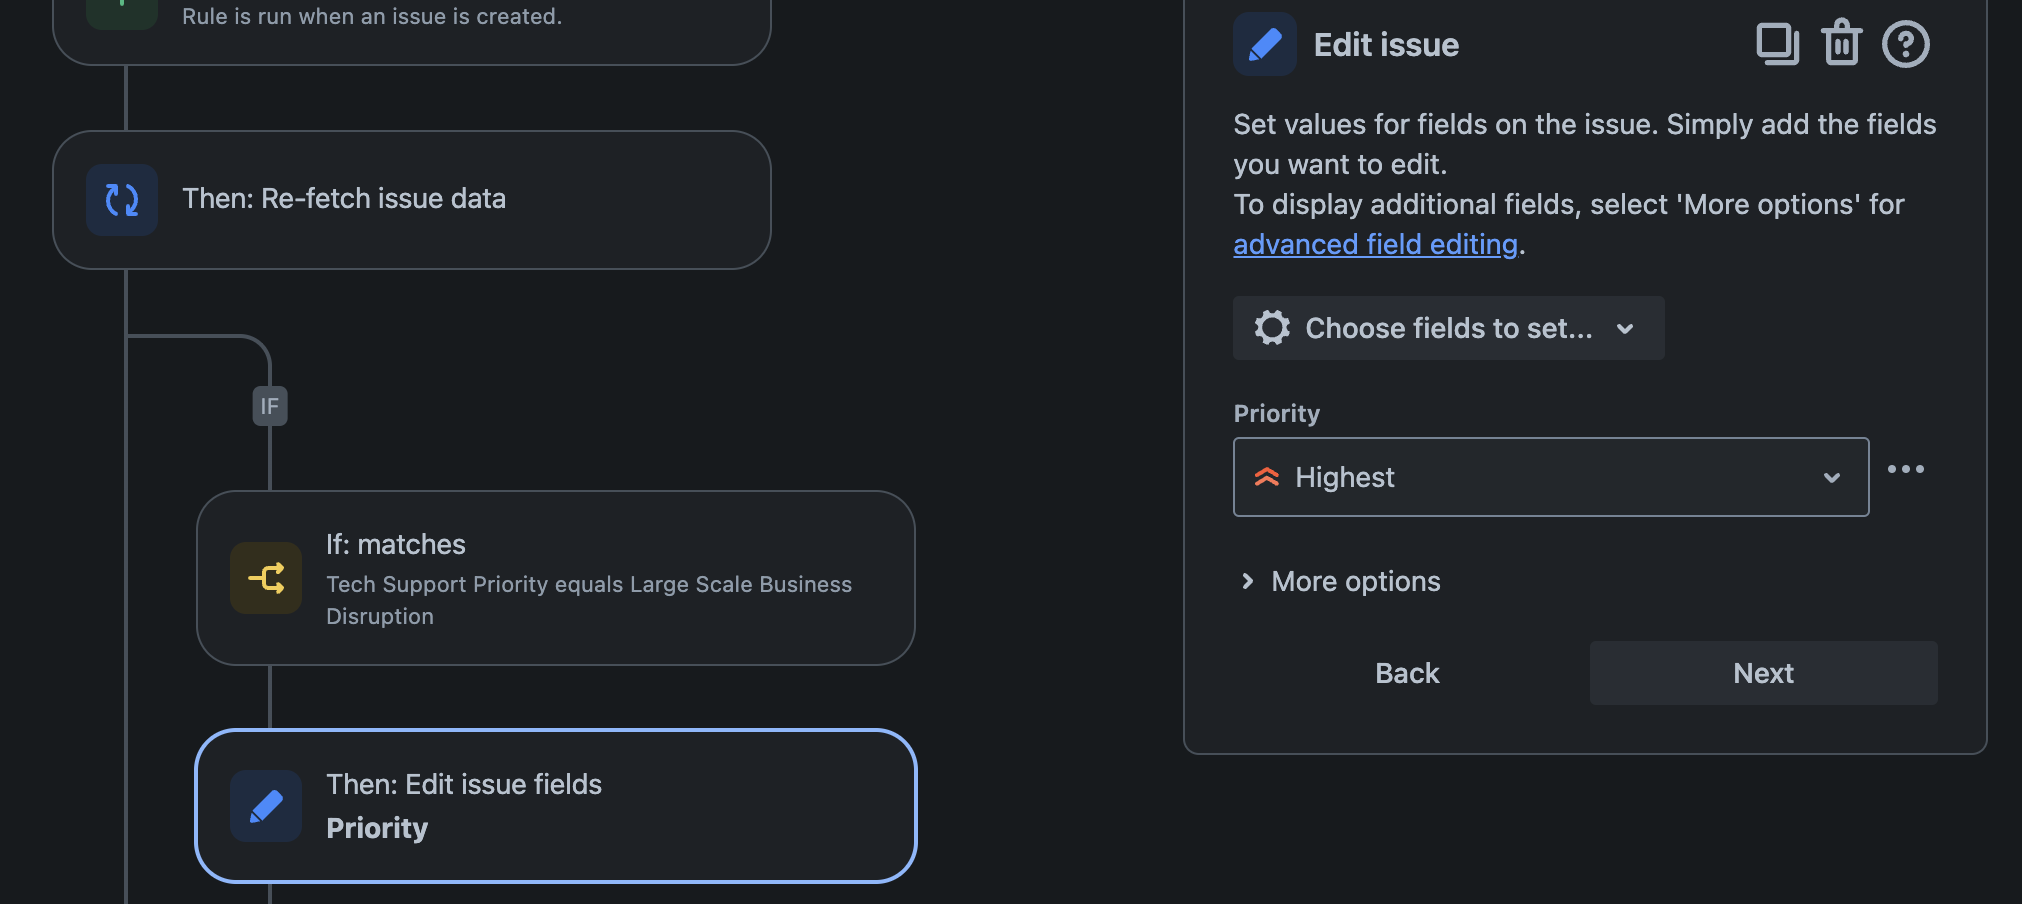The height and width of the screenshot is (904, 2022).
Task: Delete the Edit issue action via trash icon
Action: click(1841, 44)
